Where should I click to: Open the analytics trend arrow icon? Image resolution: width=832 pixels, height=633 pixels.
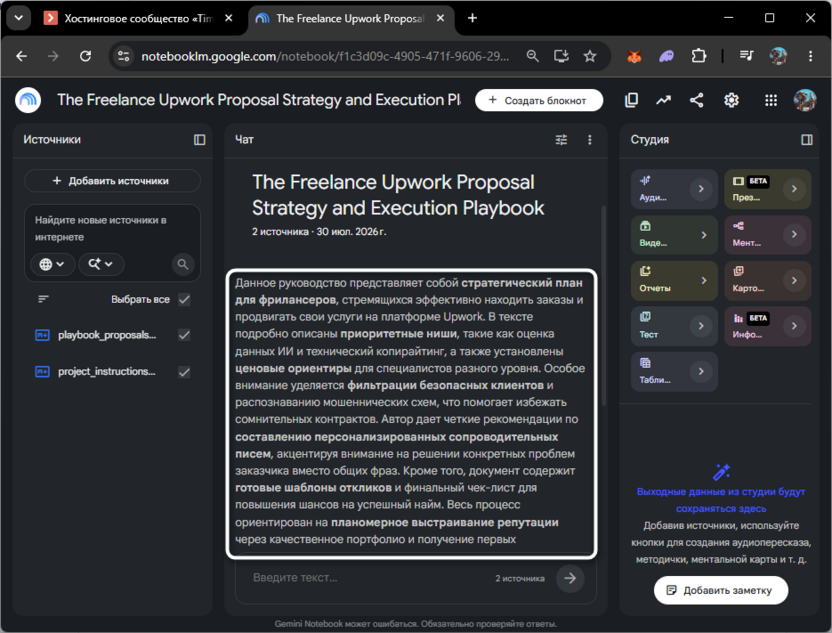click(x=663, y=100)
